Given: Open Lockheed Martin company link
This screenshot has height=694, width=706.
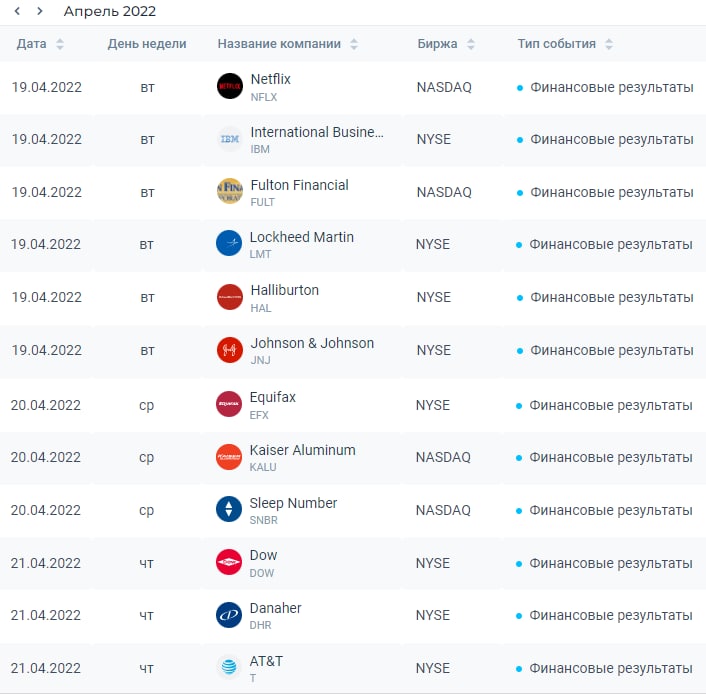Looking at the screenshot, I should click(302, 237).
